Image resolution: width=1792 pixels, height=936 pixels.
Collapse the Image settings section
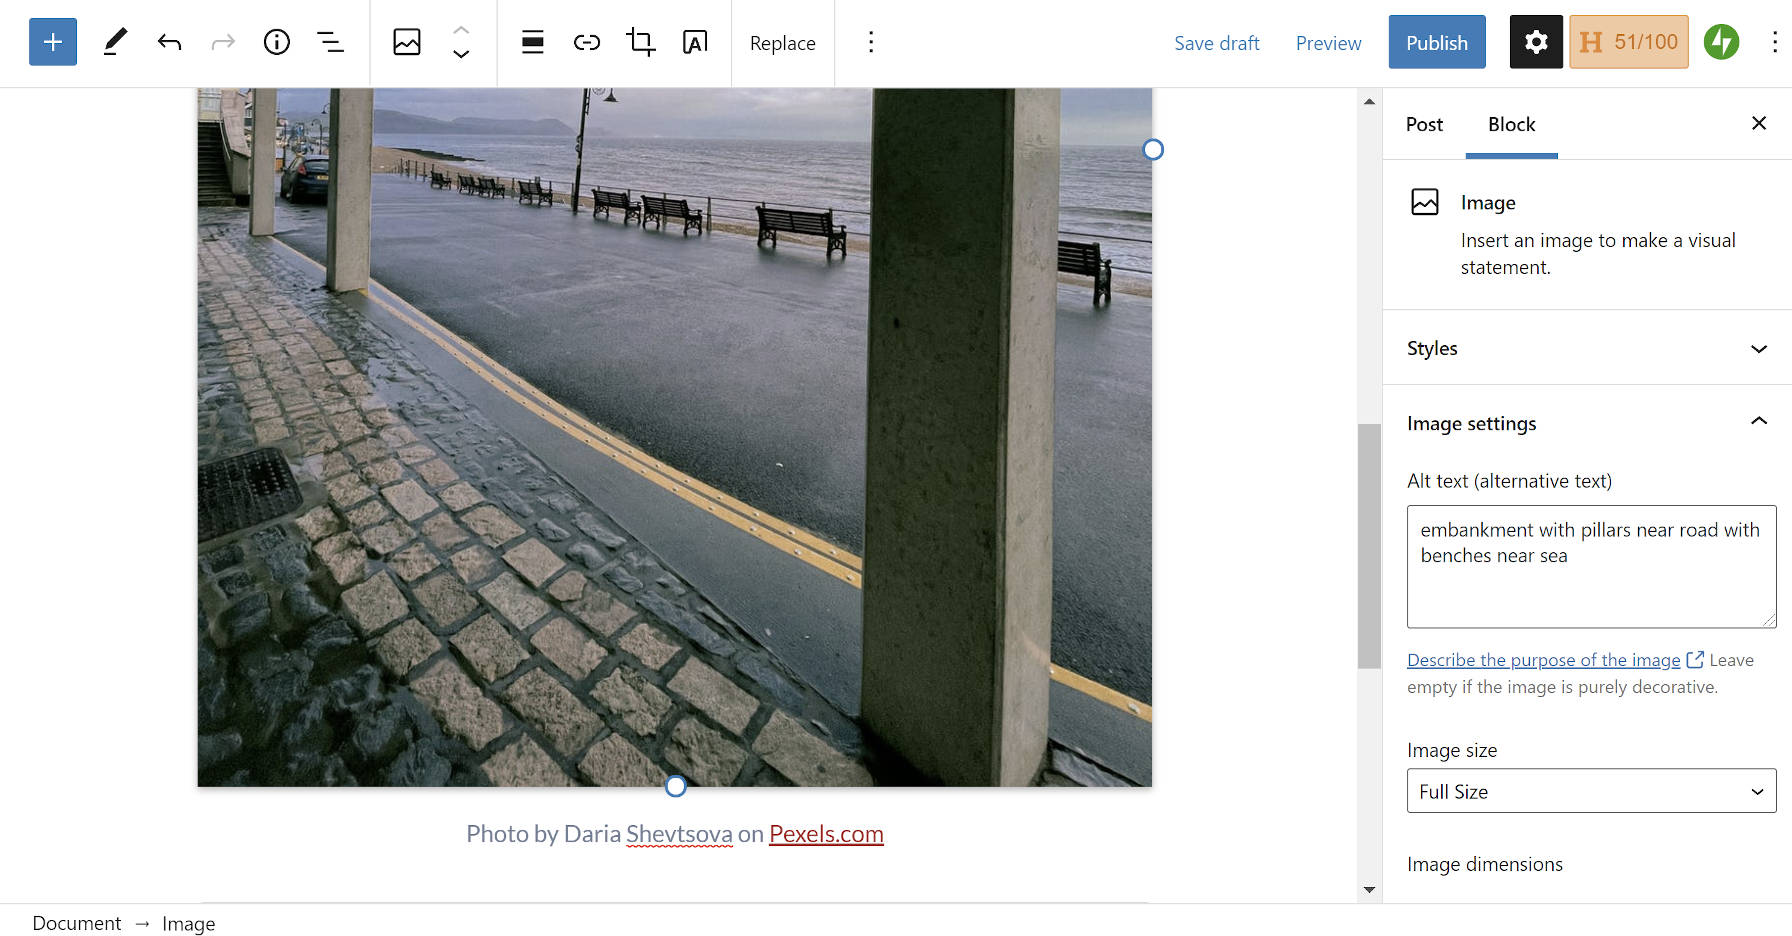click(x=1759, y=421)
